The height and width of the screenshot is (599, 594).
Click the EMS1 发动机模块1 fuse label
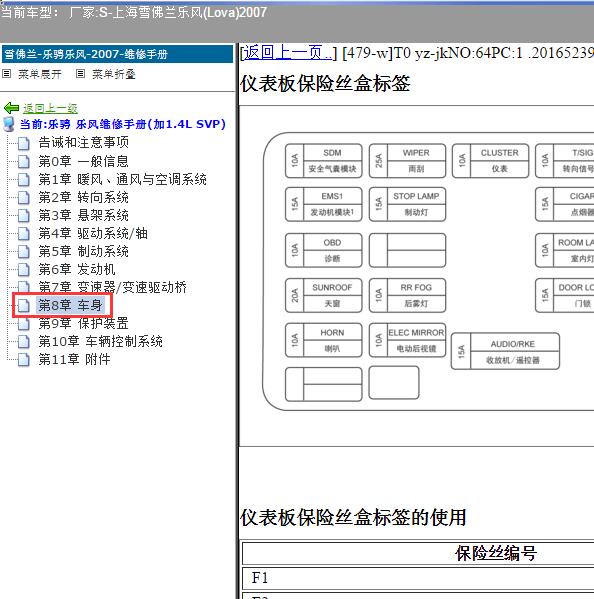(x=324, y=204)
